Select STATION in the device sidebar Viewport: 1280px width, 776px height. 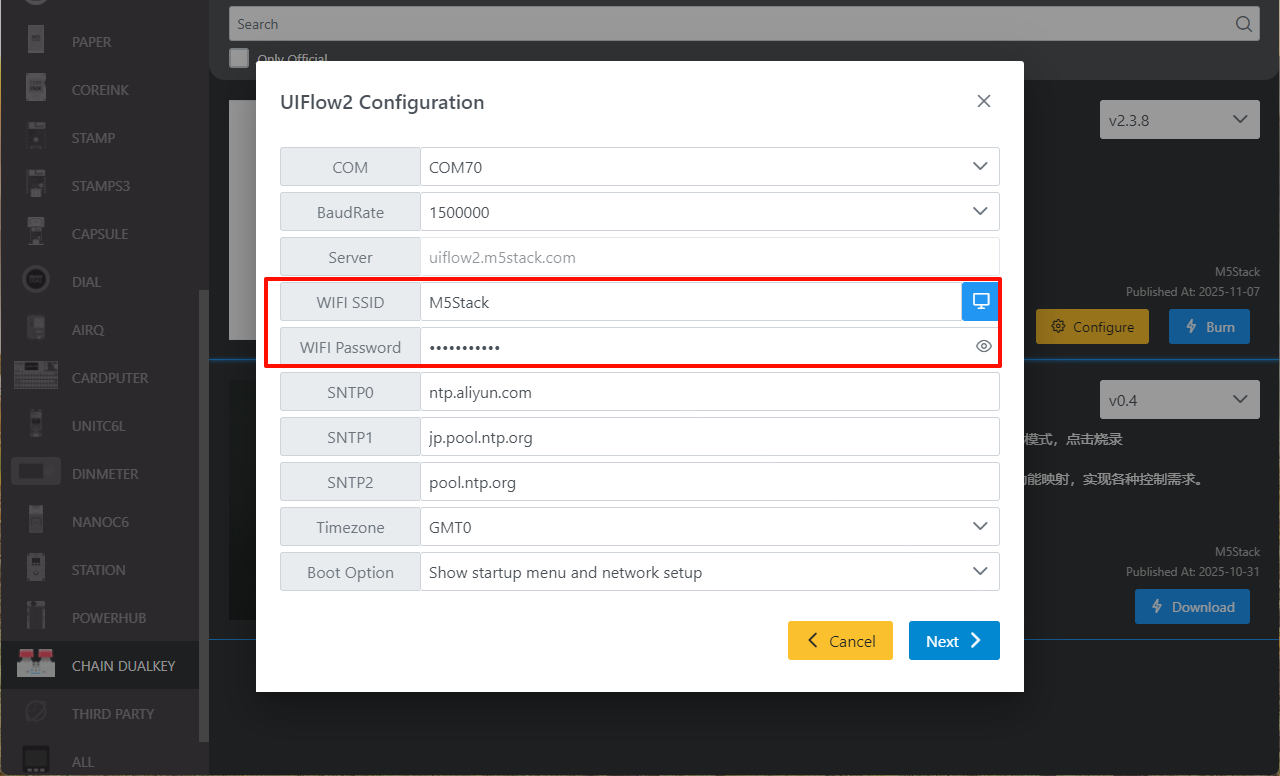[98, 569]
